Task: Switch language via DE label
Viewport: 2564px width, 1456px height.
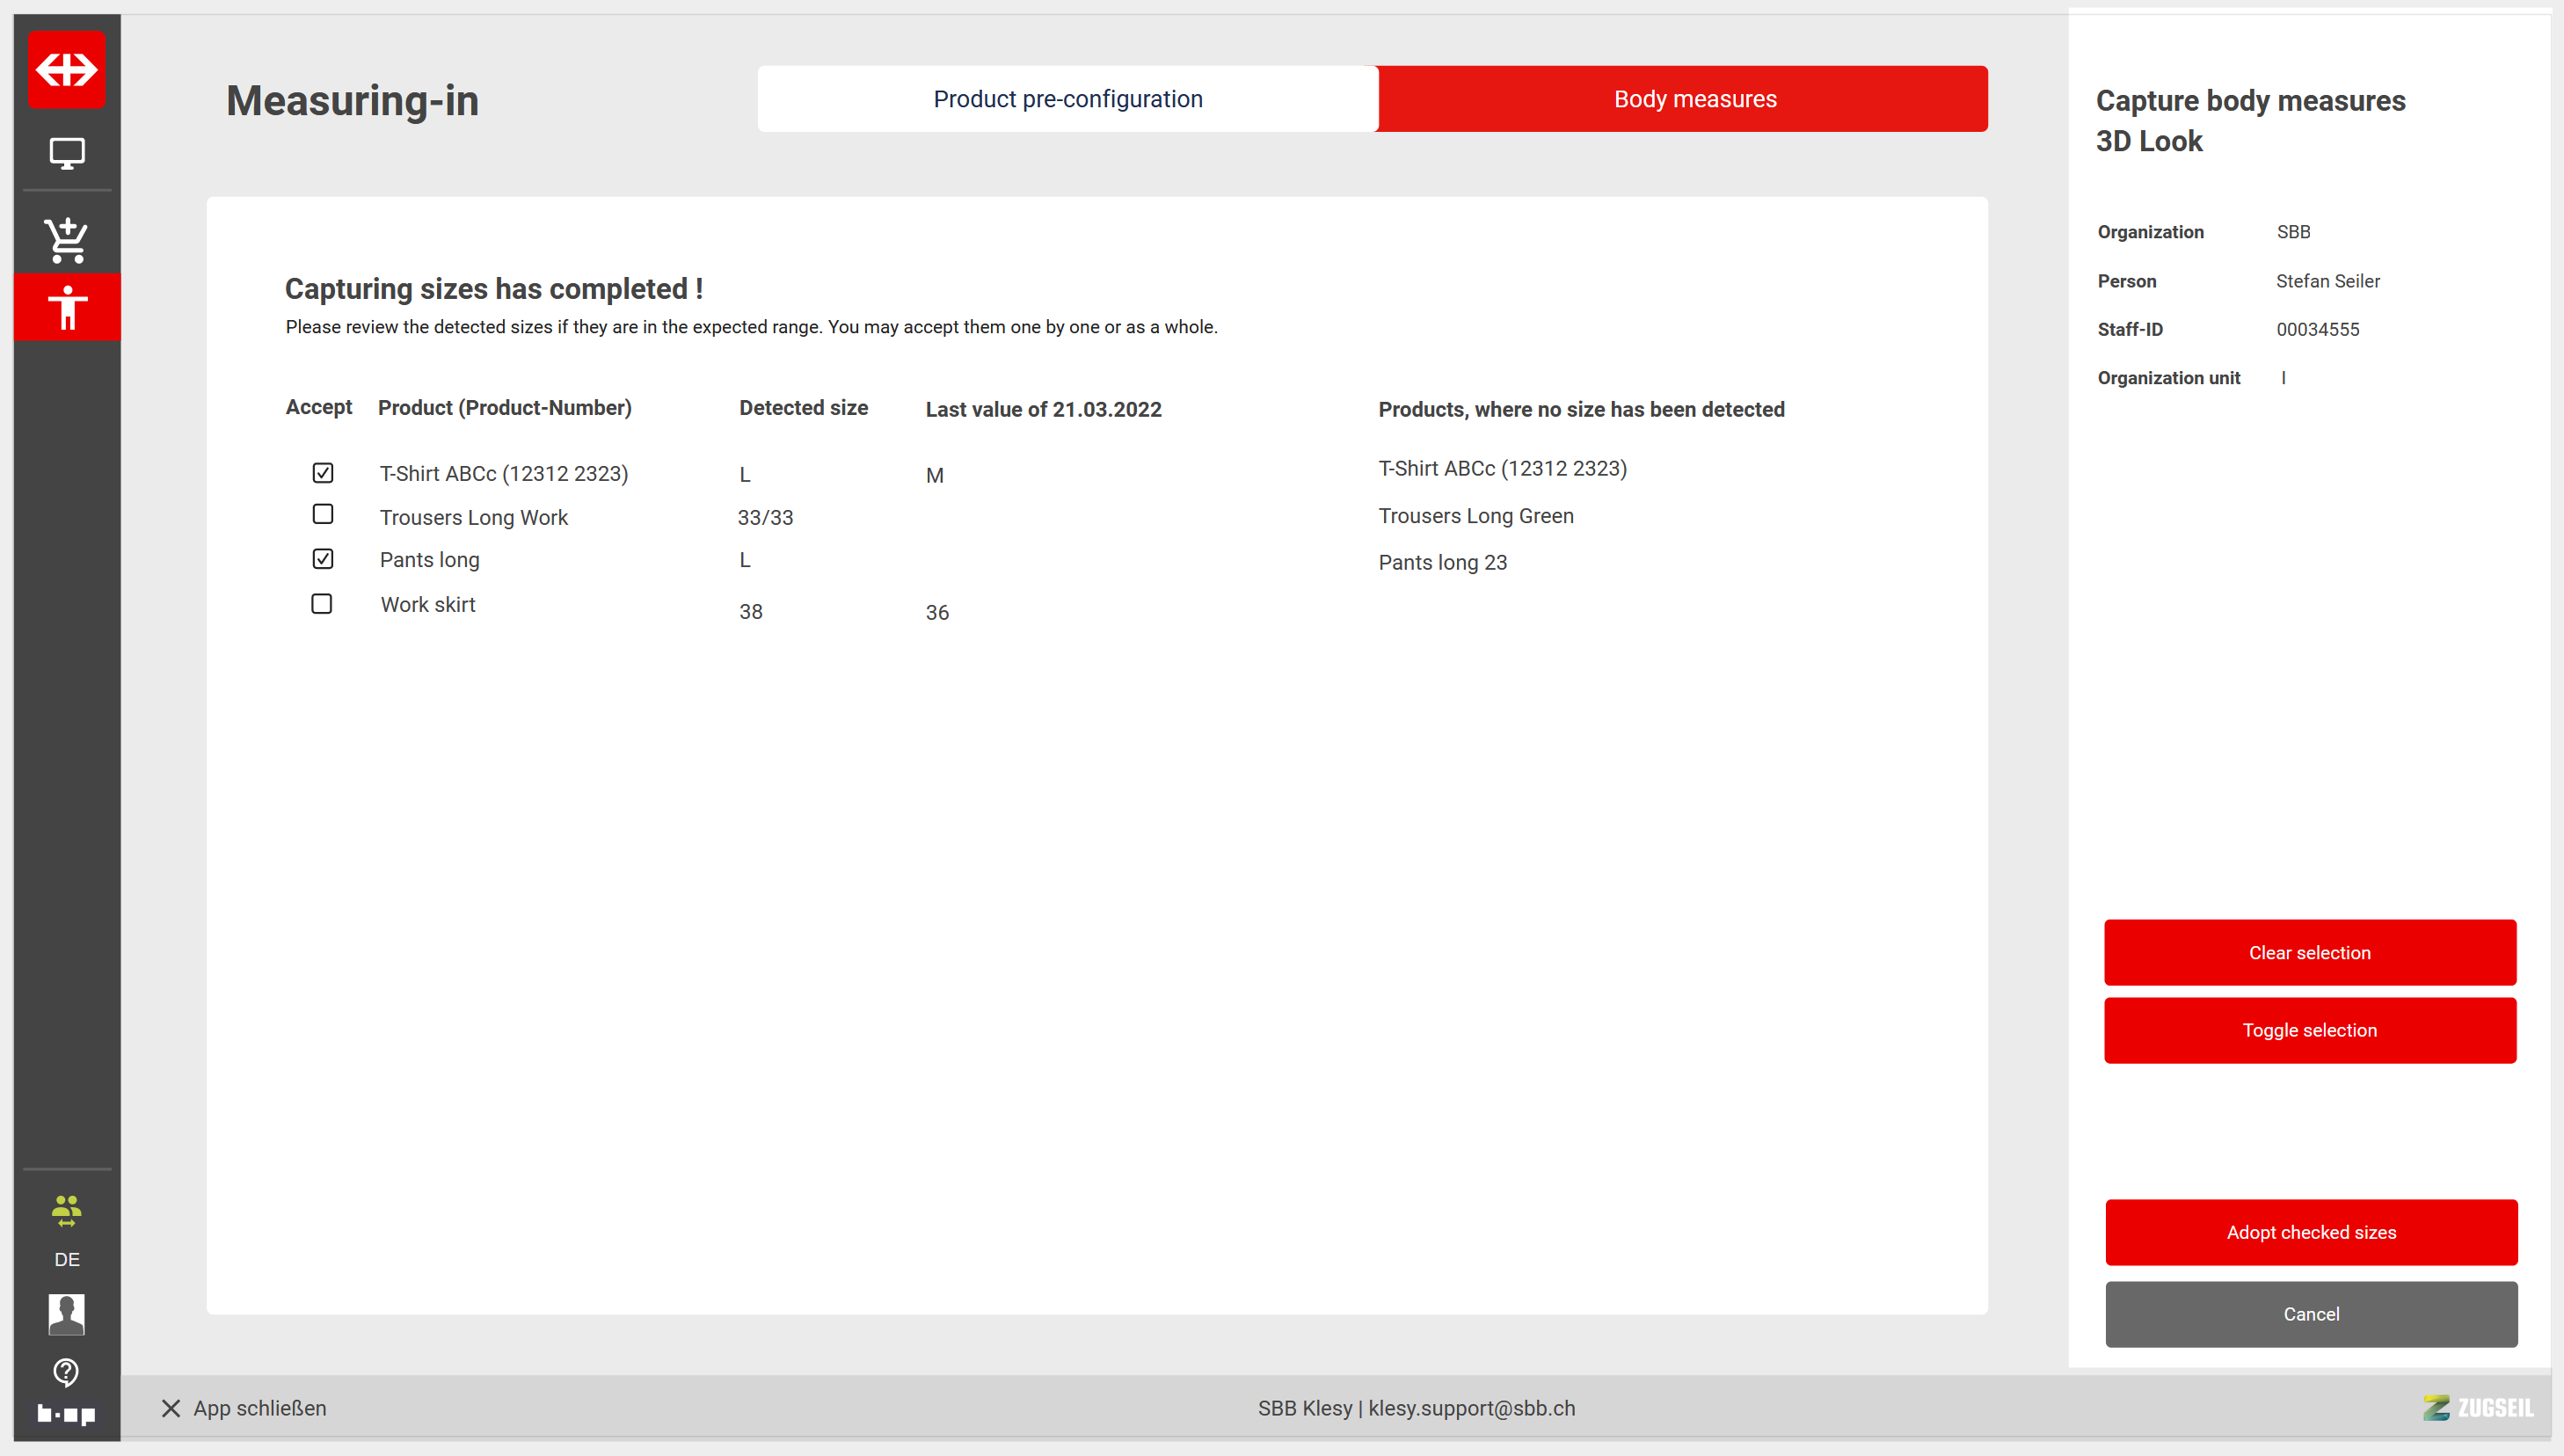Action: (66, 1259)
